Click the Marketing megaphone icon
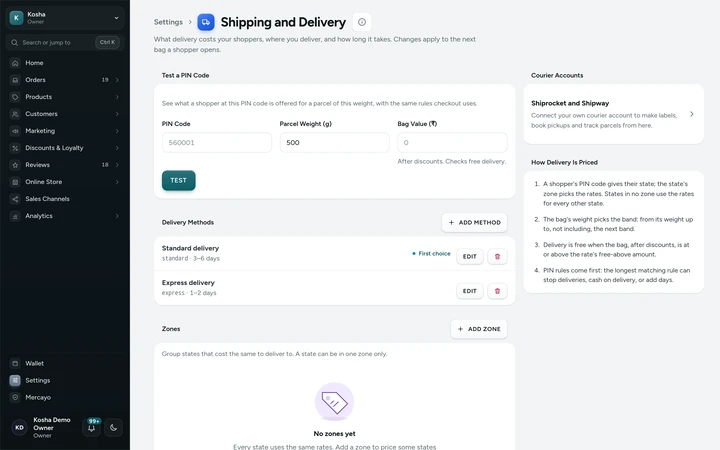720x450 pixels. [15, 131]
